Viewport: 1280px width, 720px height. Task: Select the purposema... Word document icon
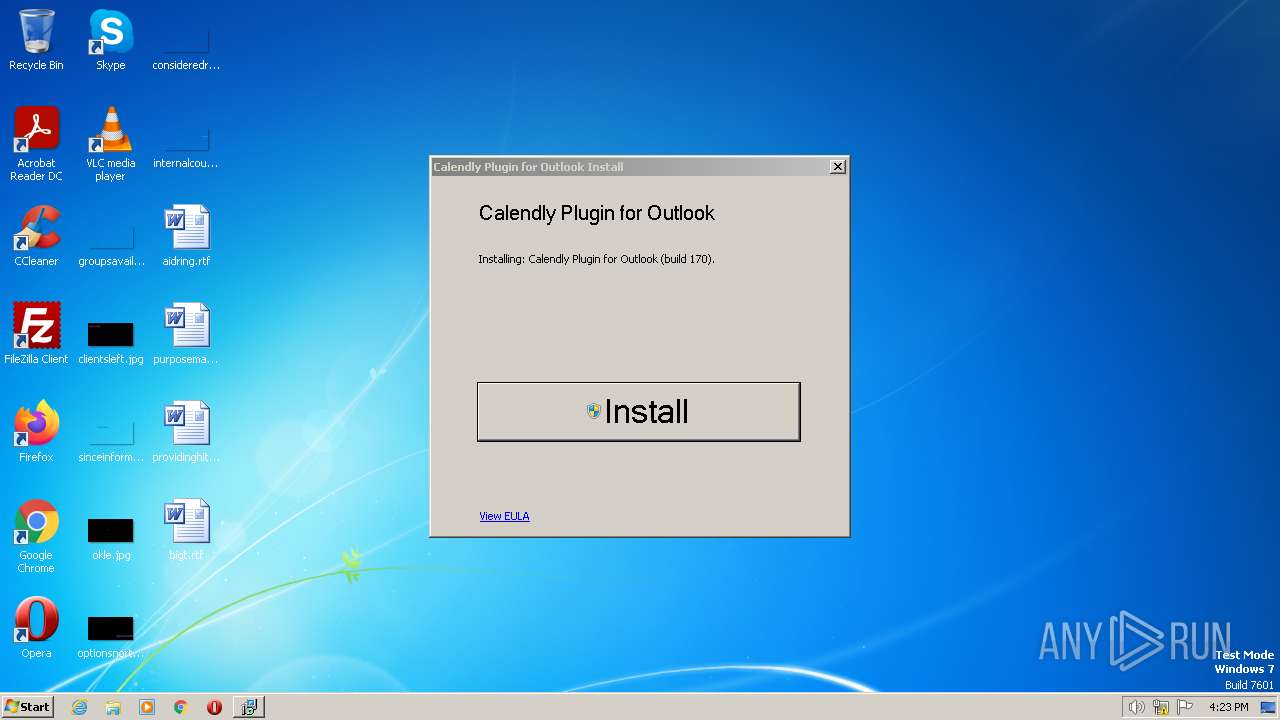pos(186,334)
